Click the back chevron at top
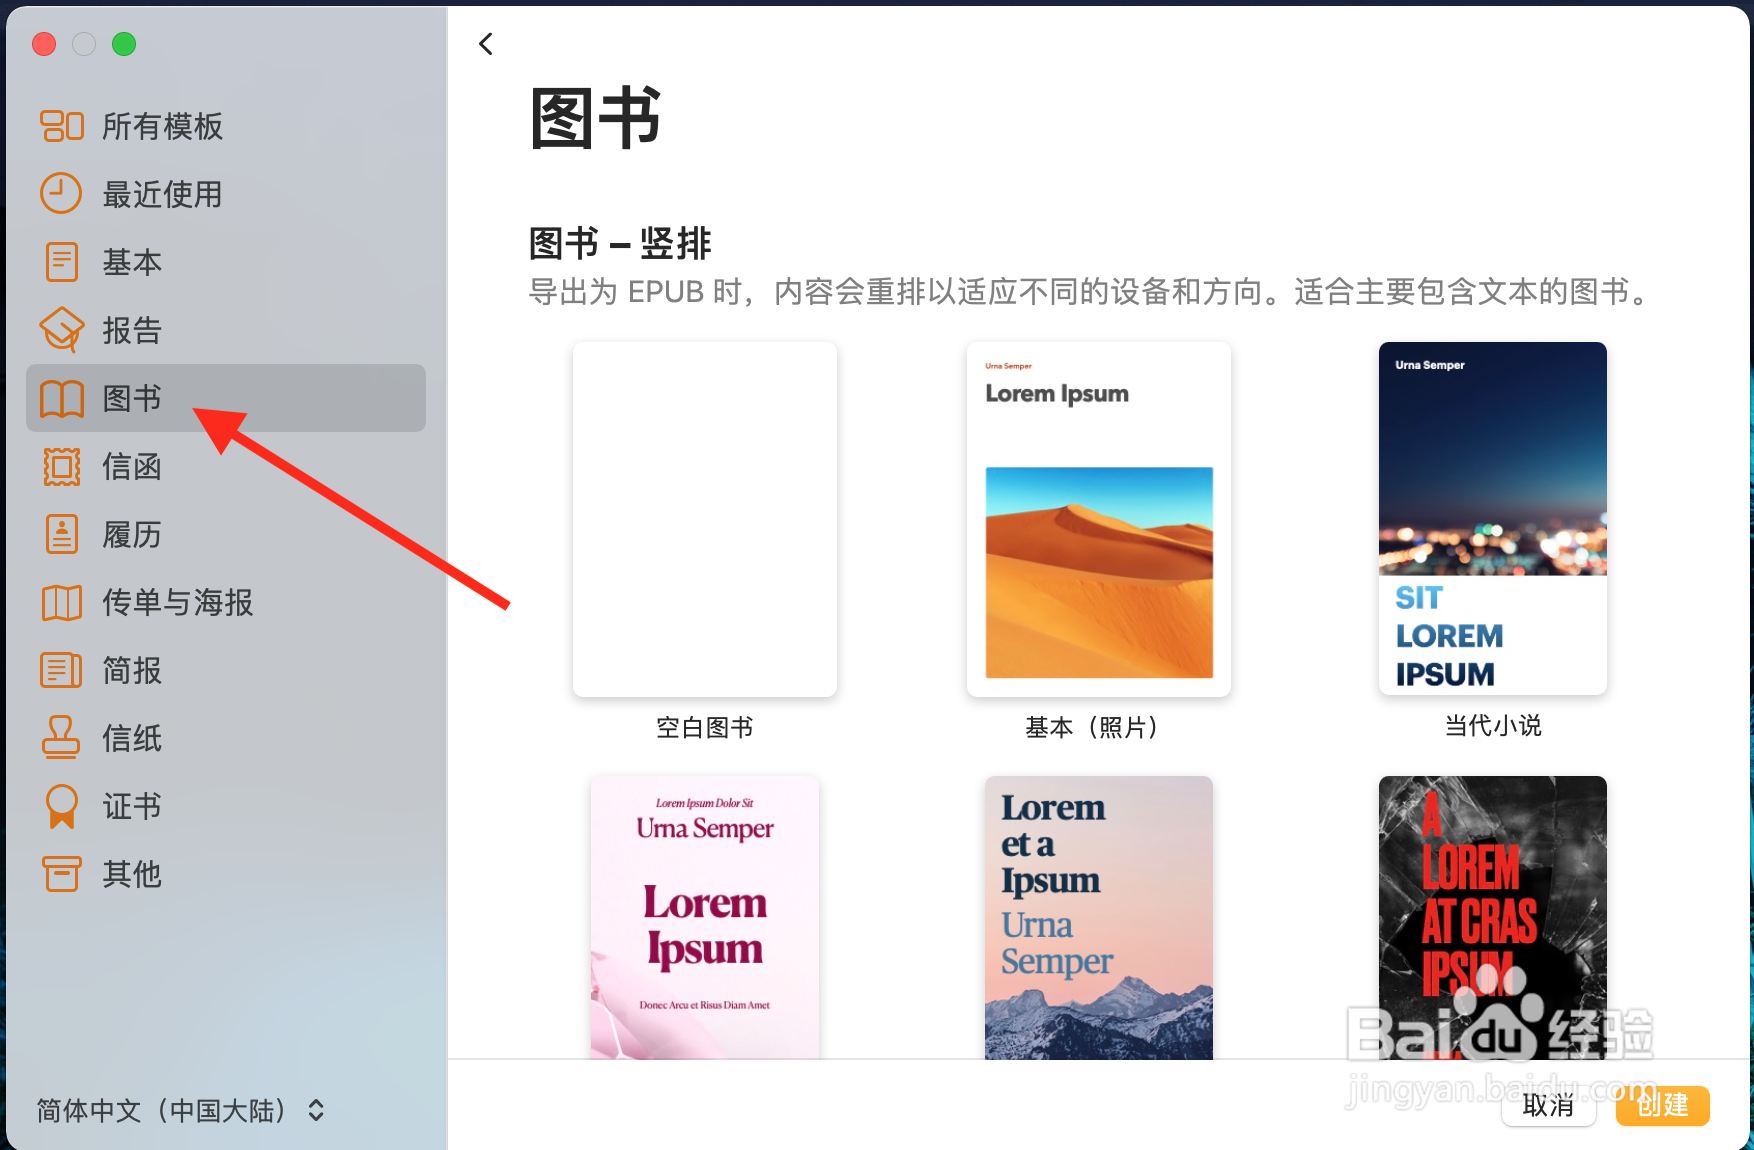Viewport: 1754px width, 1150px height. click(486, 43)
